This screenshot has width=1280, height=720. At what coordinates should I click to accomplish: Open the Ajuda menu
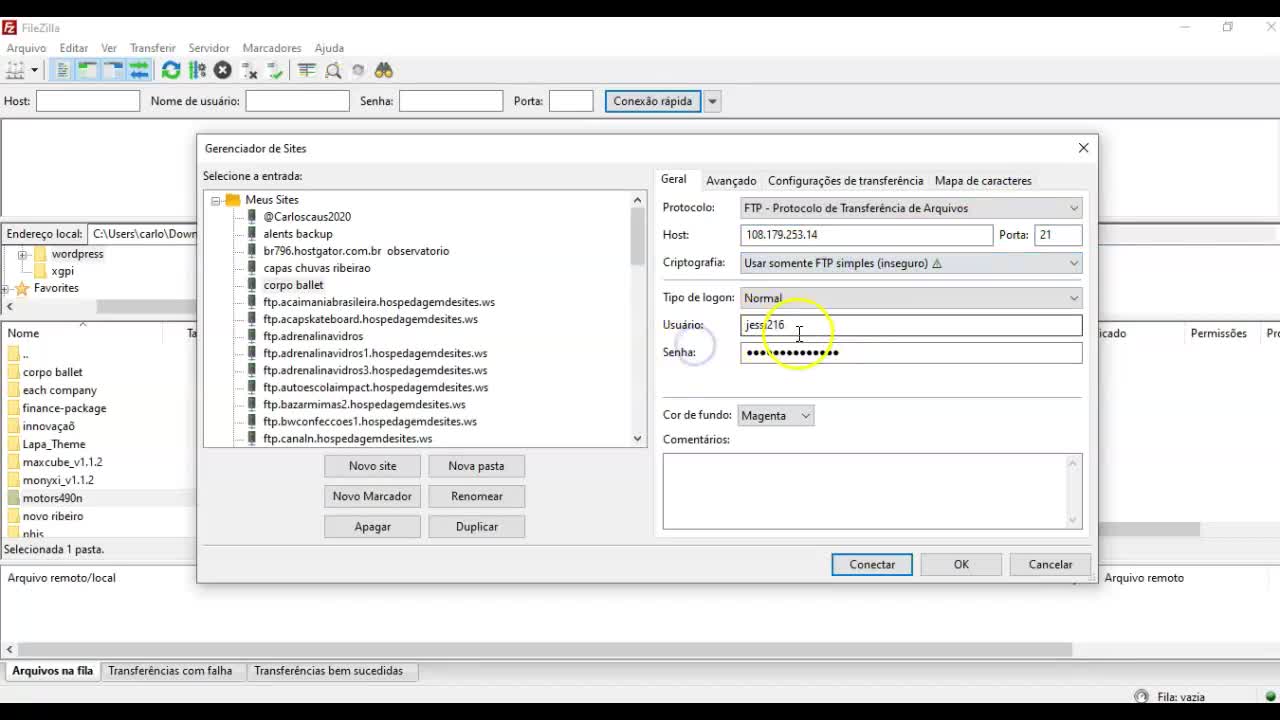[x=329, y=48]
